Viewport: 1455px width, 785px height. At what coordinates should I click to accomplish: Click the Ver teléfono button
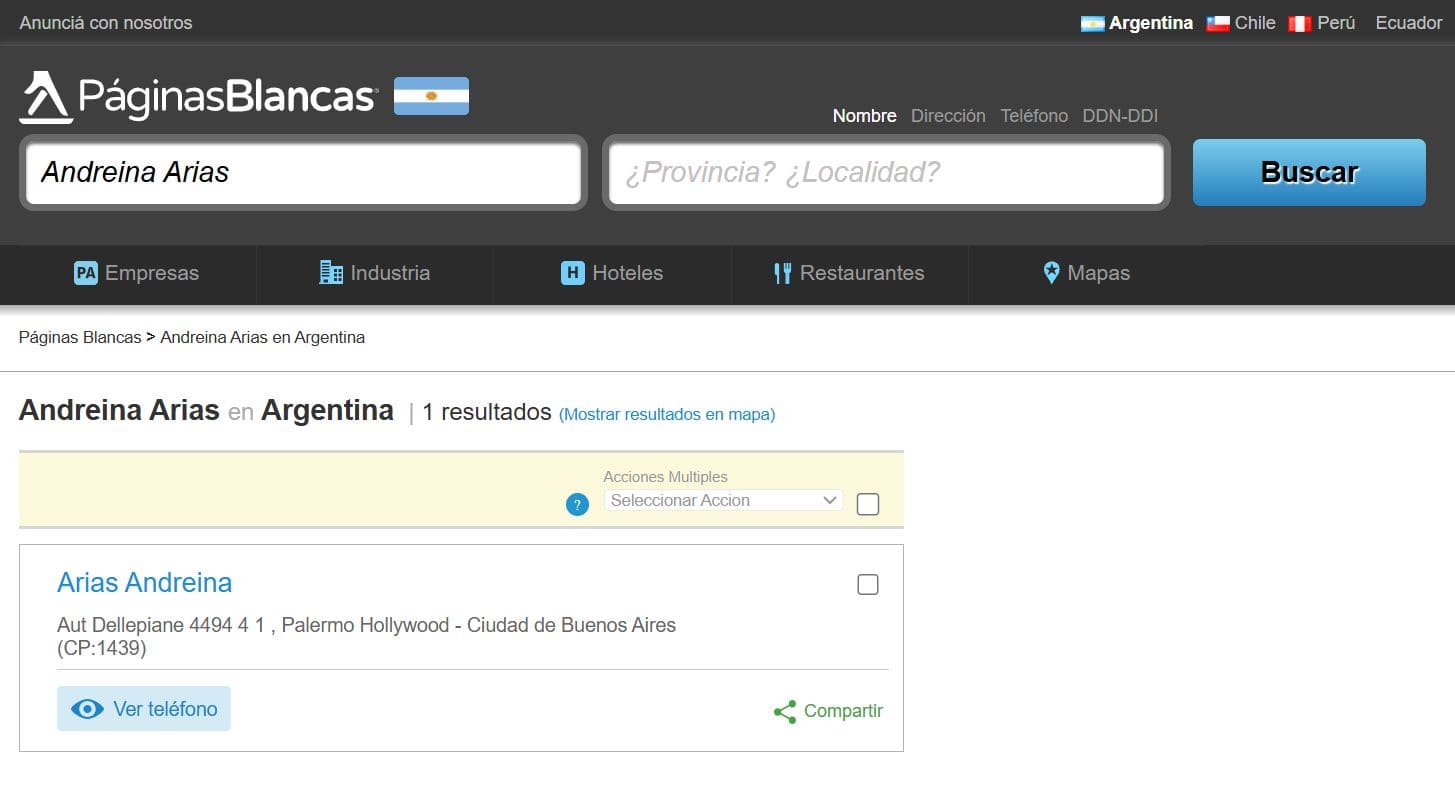coord(144,709)
